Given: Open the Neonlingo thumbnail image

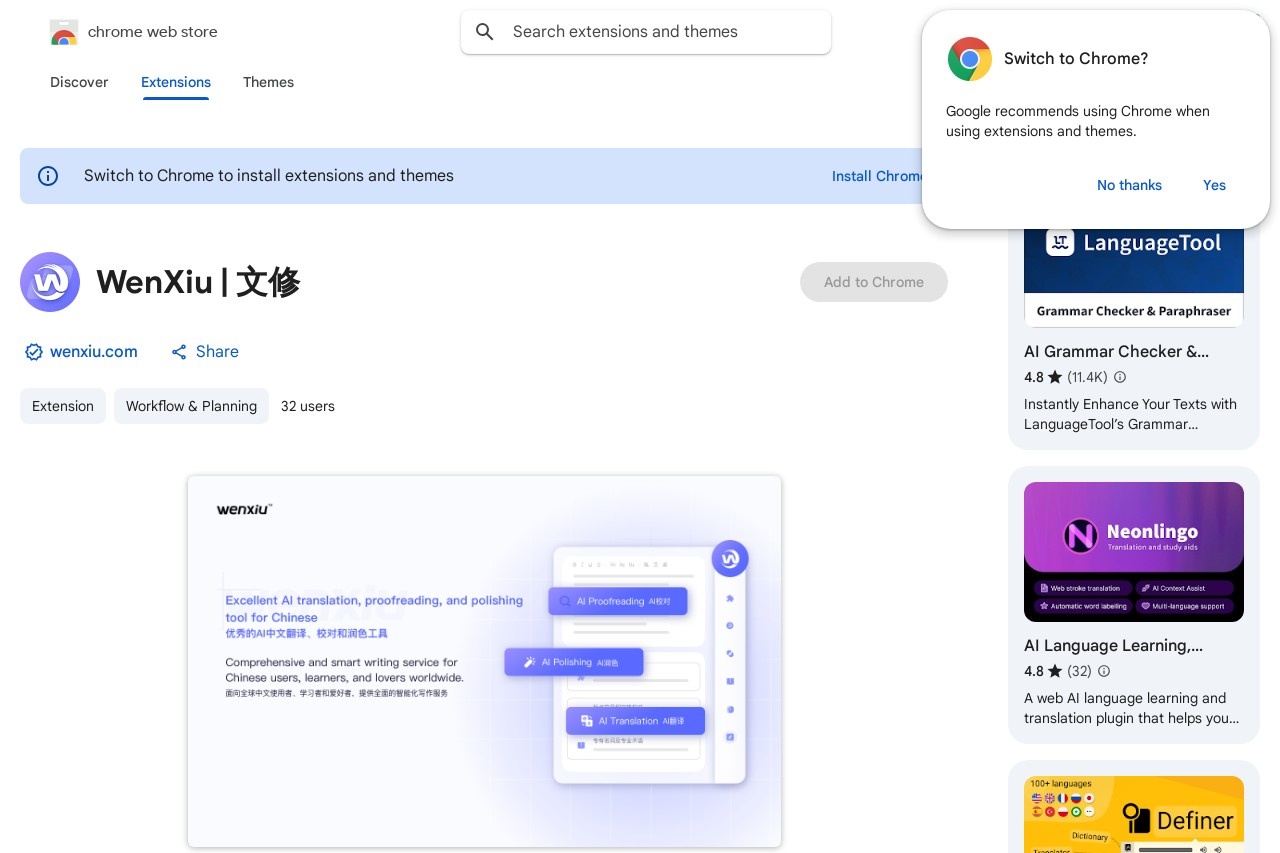Looking at the screenshot, I should [1134, 552].
